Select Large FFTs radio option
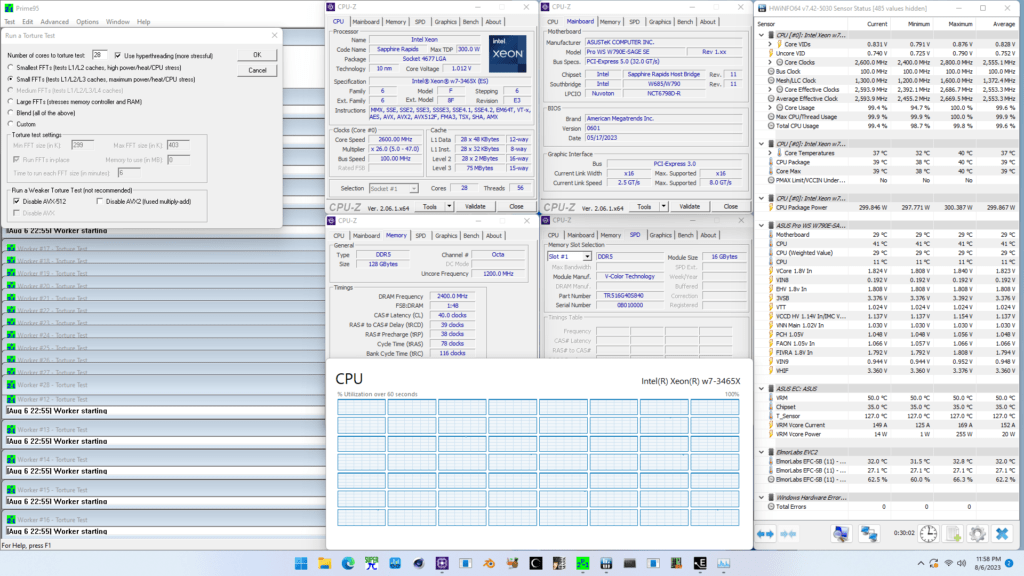The height and width of the screenshot is (576, 1024). point(10,101)
